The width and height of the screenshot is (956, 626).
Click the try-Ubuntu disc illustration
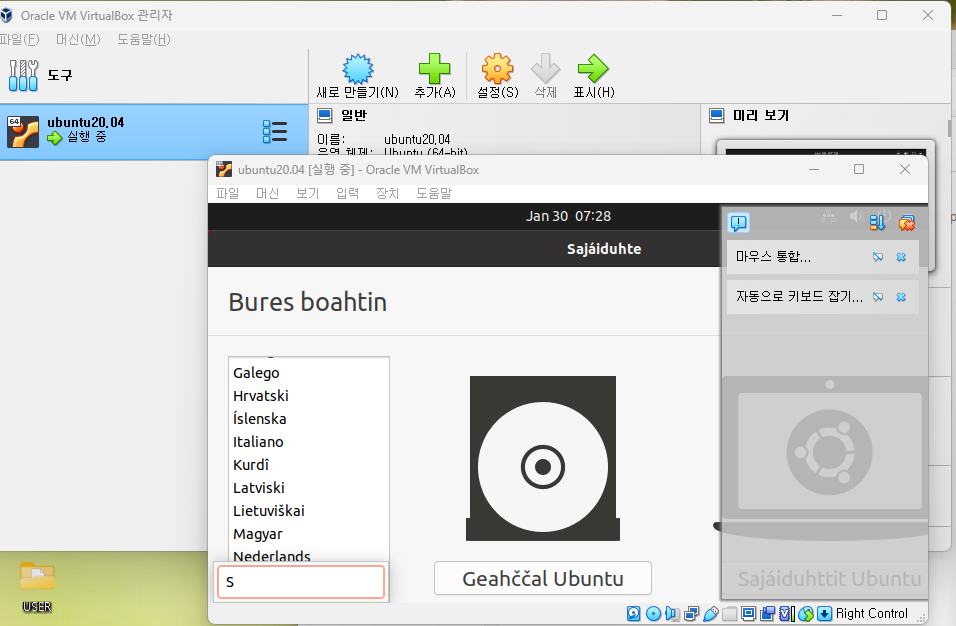click(x=543, y=458)
